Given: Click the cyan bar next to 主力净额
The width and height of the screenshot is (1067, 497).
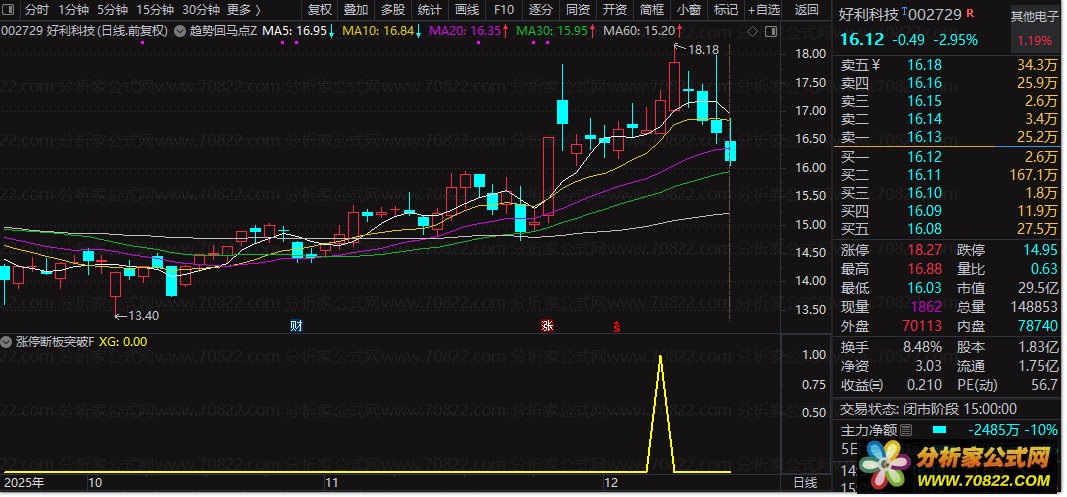Looking at the screenshot, I should [938, 430].
